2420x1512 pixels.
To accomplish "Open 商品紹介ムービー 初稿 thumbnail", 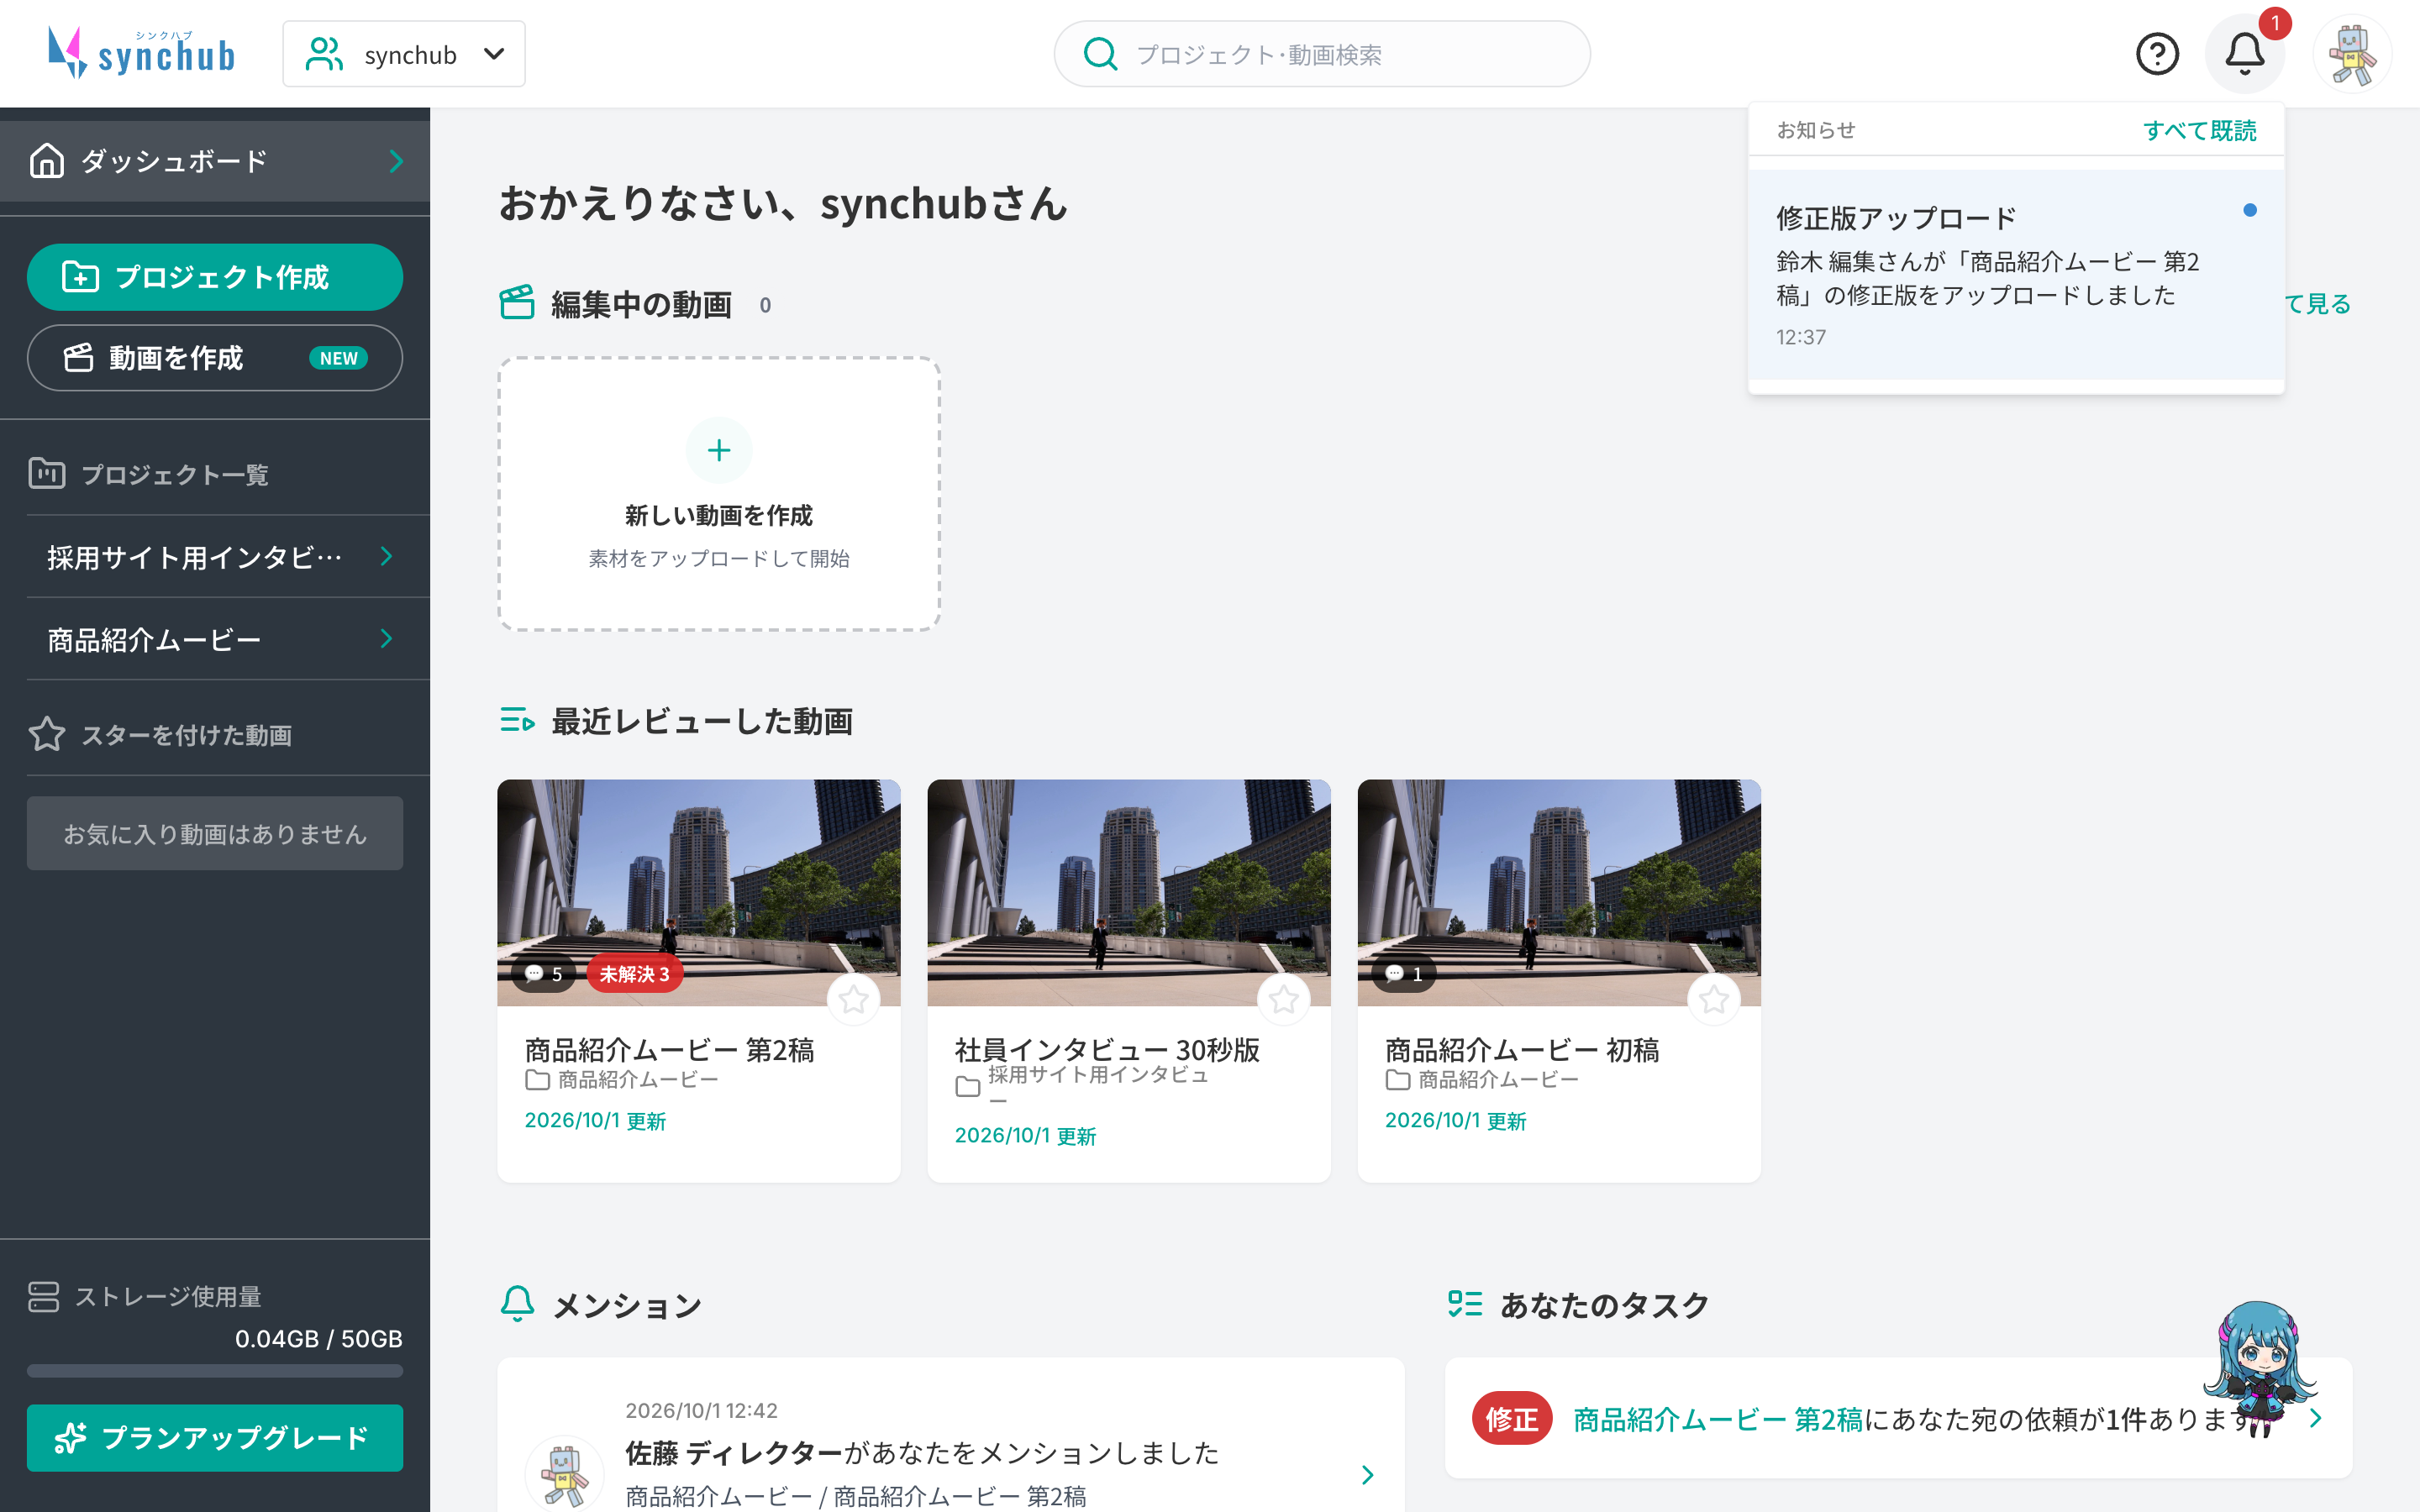I will point(1559,892).
